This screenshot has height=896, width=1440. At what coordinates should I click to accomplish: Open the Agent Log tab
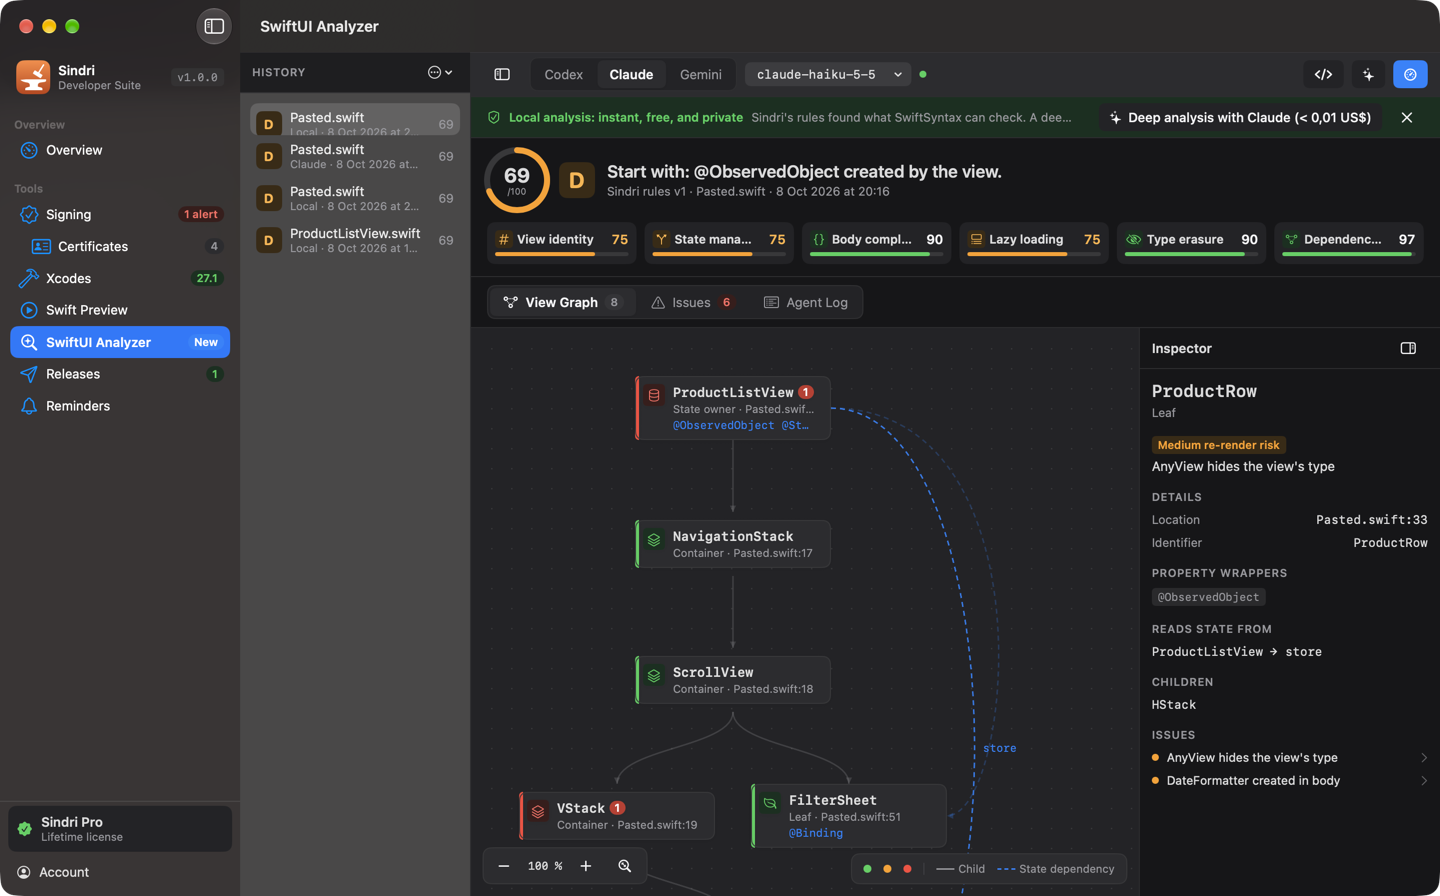[805, 302]
